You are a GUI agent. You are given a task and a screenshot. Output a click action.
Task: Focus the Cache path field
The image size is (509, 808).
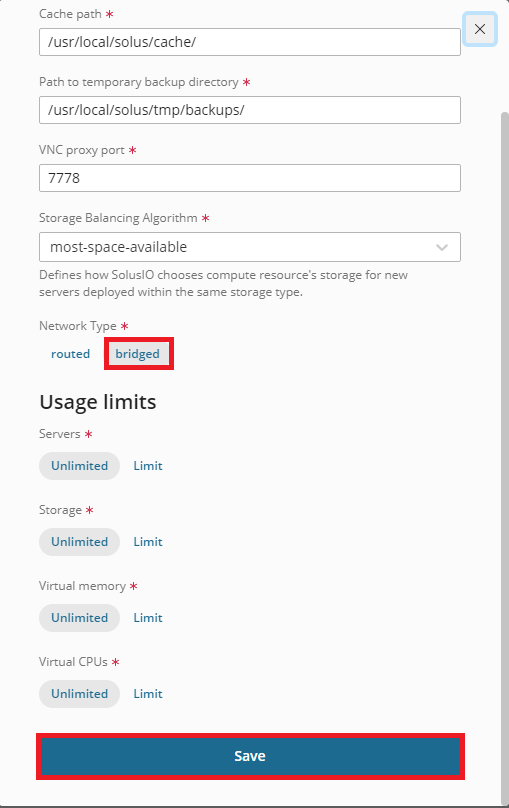[250, 42]
